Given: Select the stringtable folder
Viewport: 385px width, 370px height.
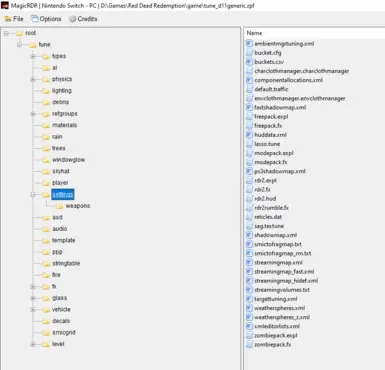Looking at the screenshot, I should point(66,263).
